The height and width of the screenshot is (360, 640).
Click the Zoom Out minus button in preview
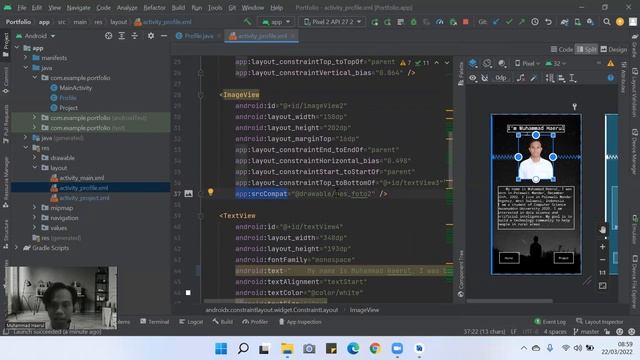[602, 260]
